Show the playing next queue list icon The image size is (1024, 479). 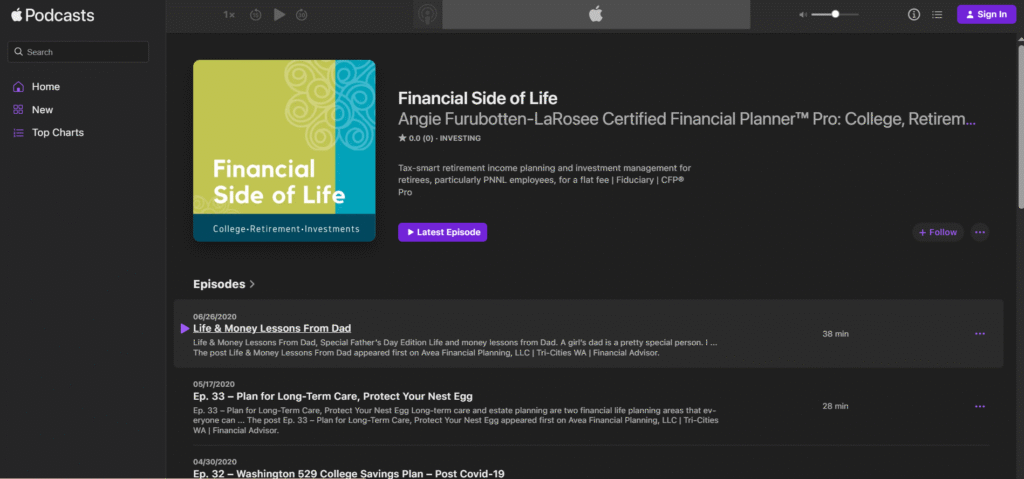click(x=937, y=14)
